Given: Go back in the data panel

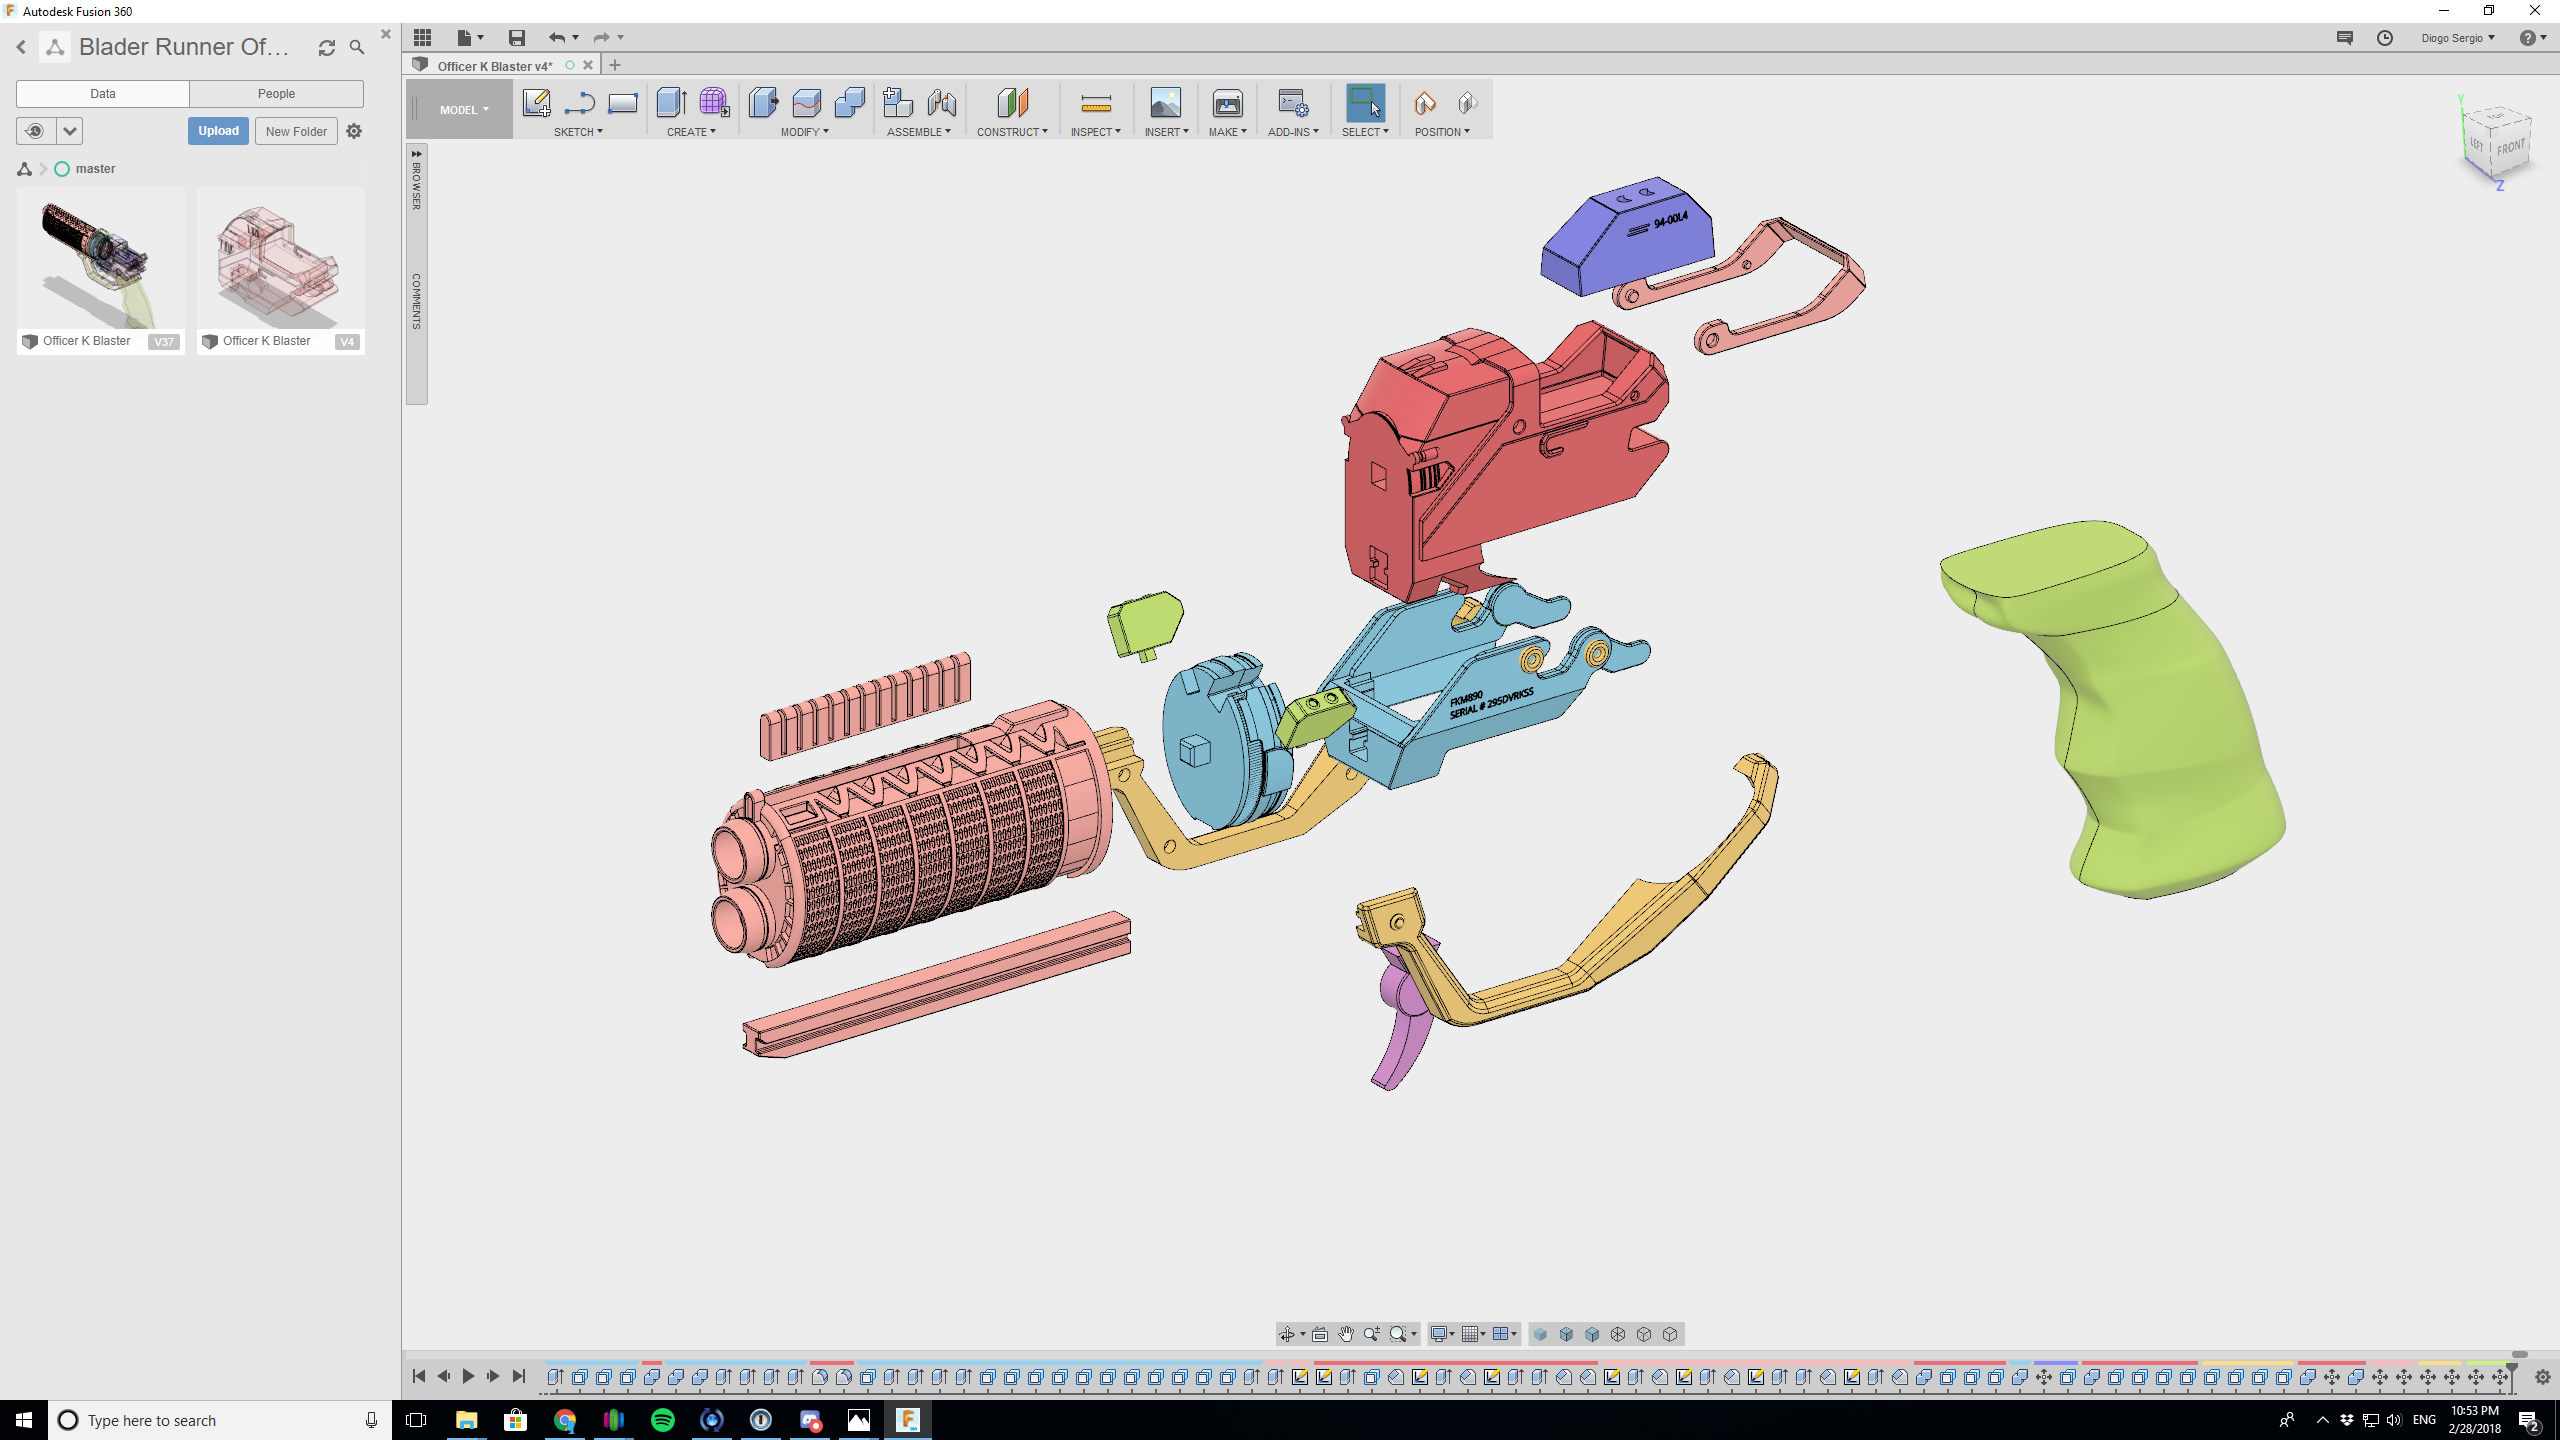Looking at the screenshot, I should pos(21,47).
